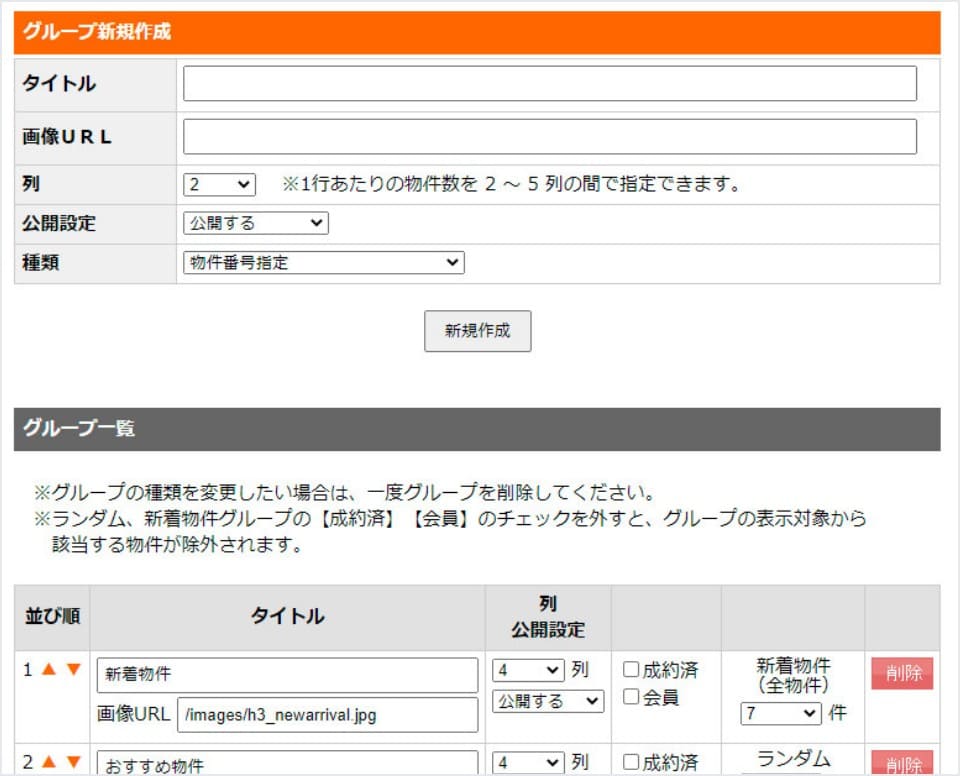The image size is (960, 776).
Task: Open column count dropdown for おすすめ物件 row
Action: (528, 763)
